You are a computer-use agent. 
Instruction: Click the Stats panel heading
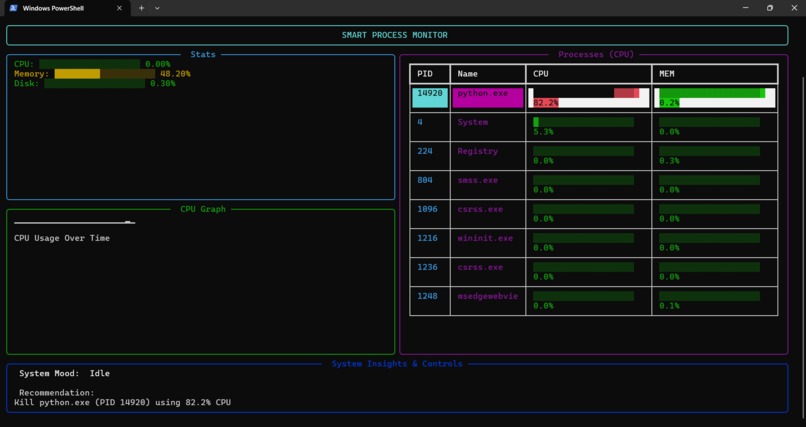click(203, 54)
